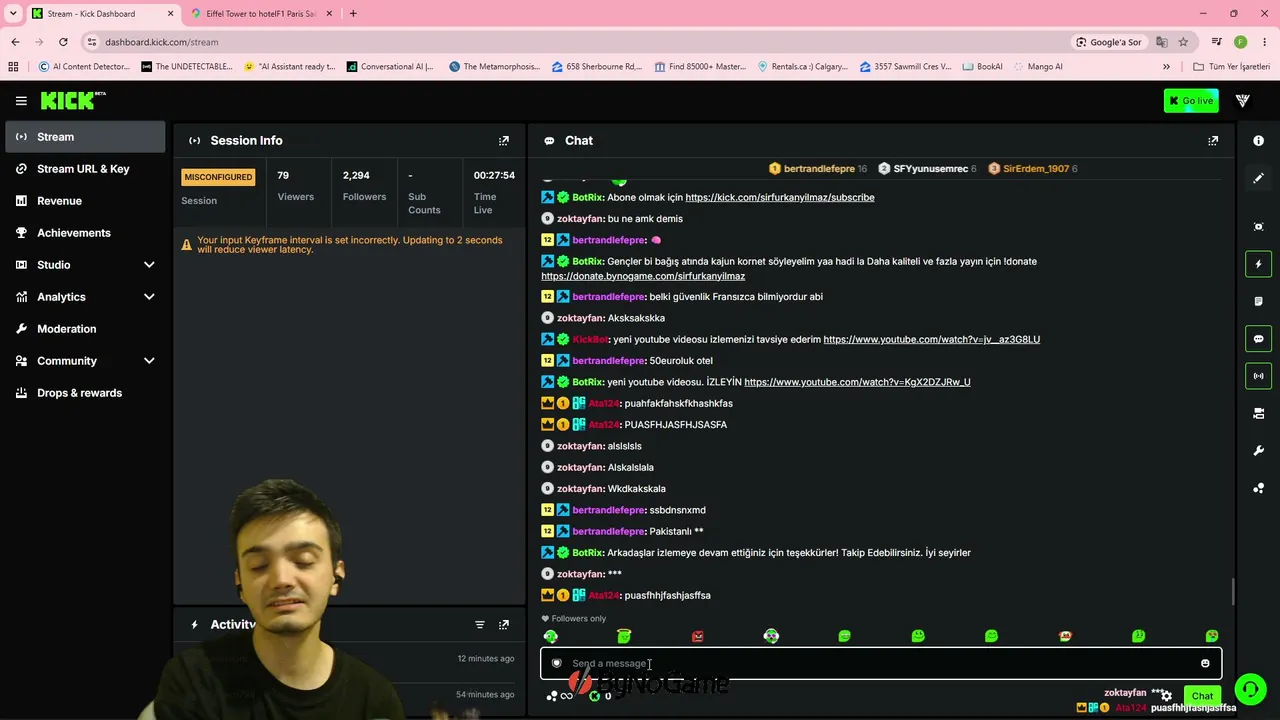Click the screen capture icon in the right sidebar
The width and height of the screenshot is (1280, 720).
tap(1258, 227)
